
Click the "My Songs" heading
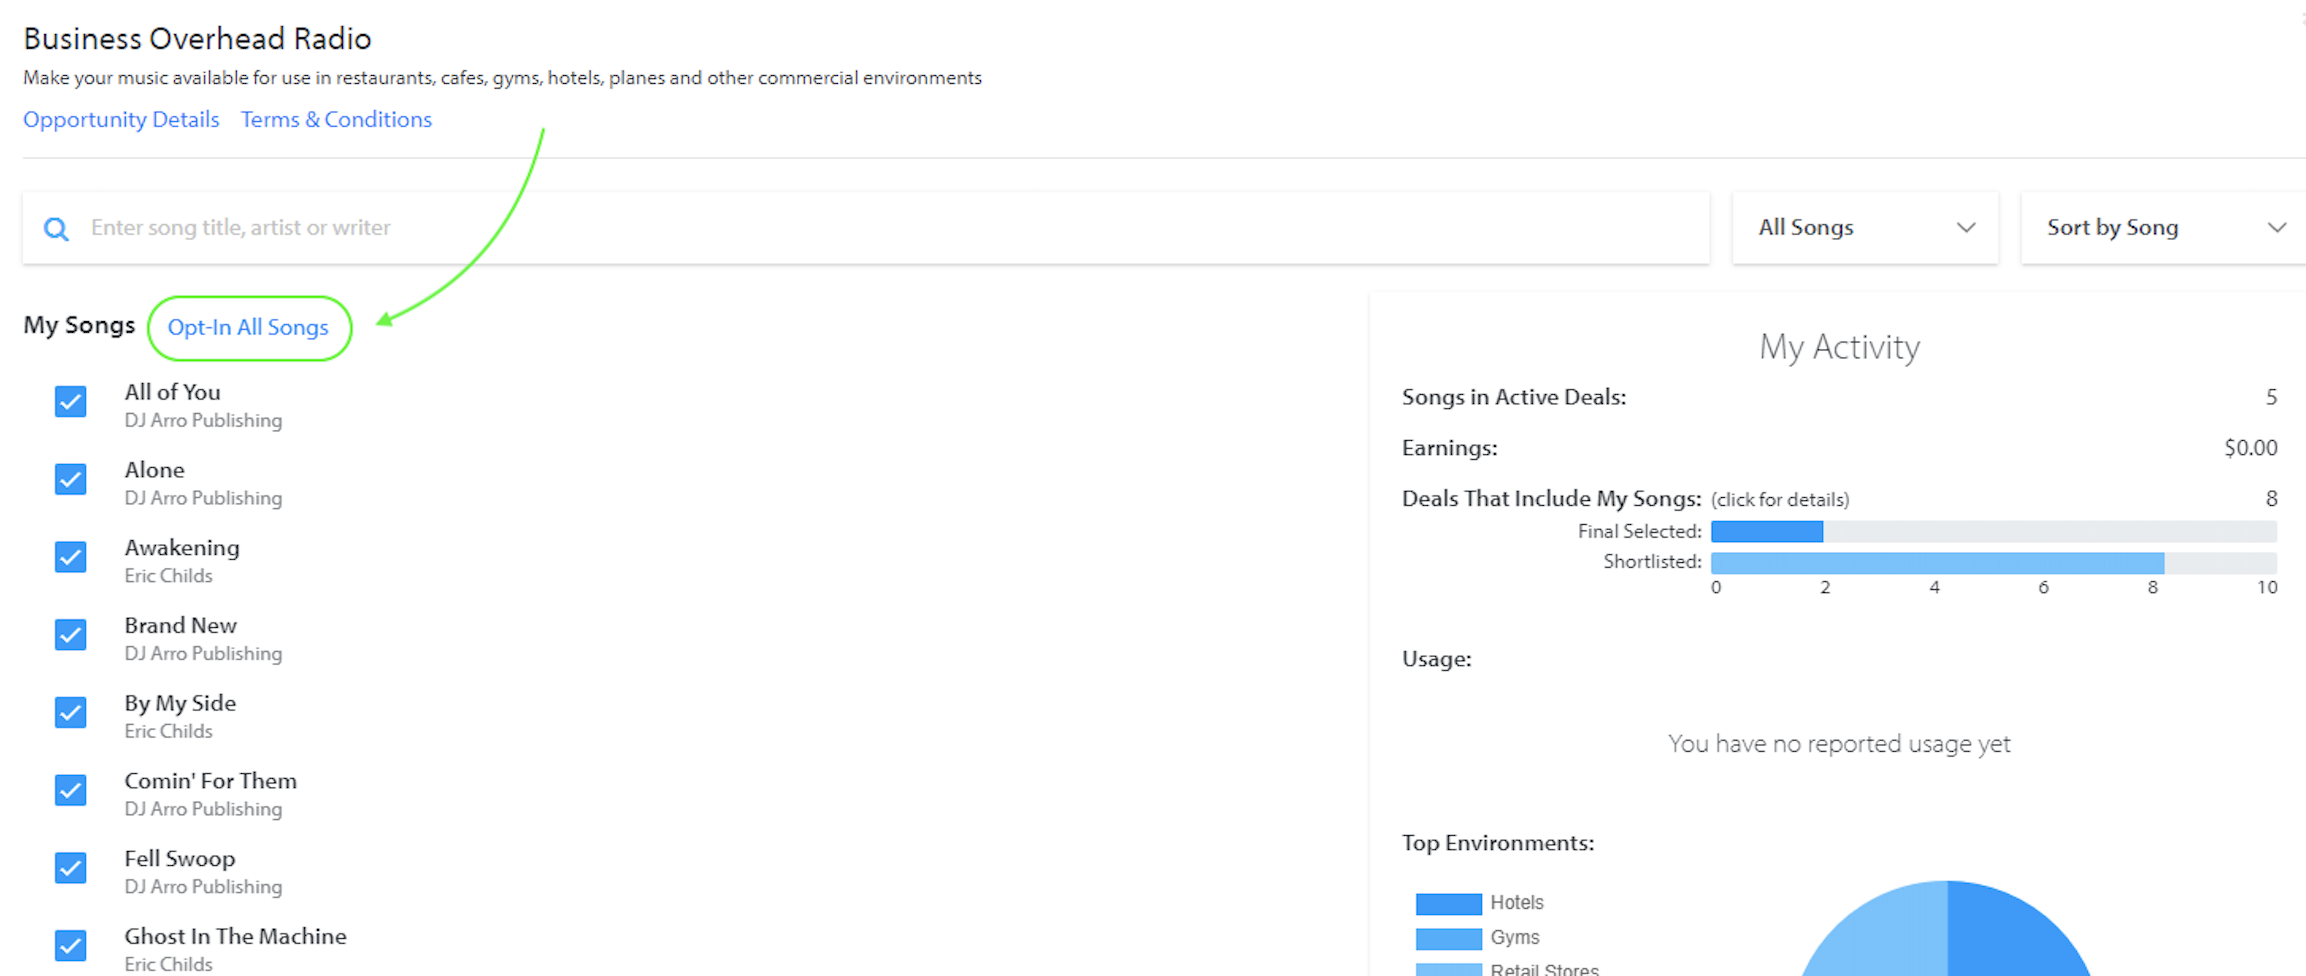pyautogui.click(x=79, y=326)
